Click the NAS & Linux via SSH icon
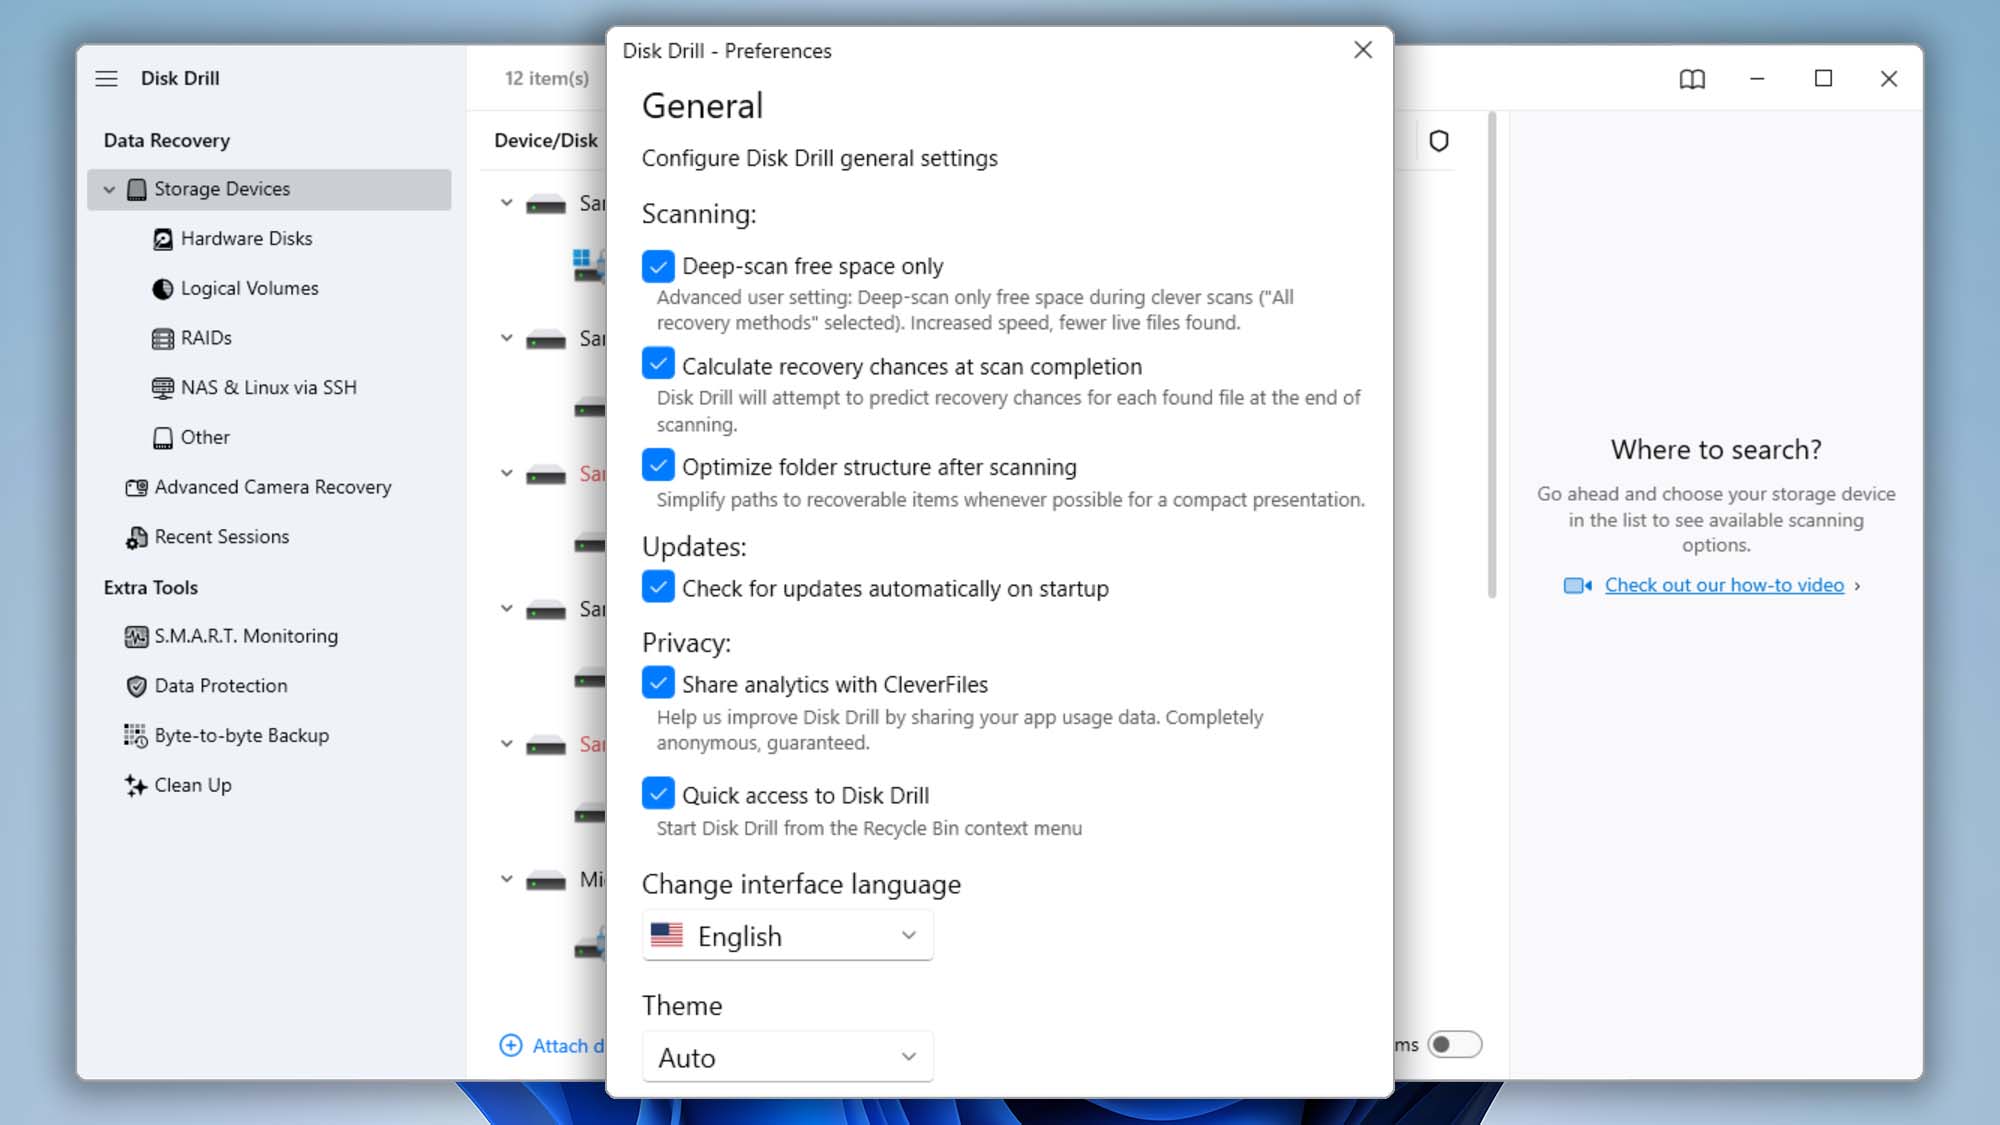Image resolution: width=2000 pixels, height=1125 pixels. click(163, 388)
